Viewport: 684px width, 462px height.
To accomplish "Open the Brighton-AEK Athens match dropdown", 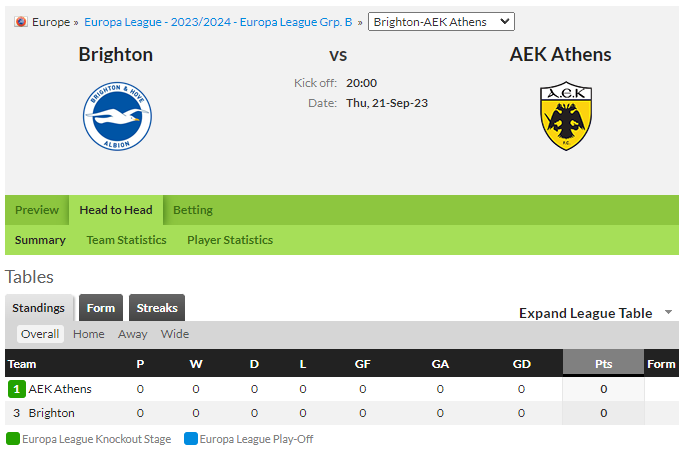I will click(x=441, y=22).
